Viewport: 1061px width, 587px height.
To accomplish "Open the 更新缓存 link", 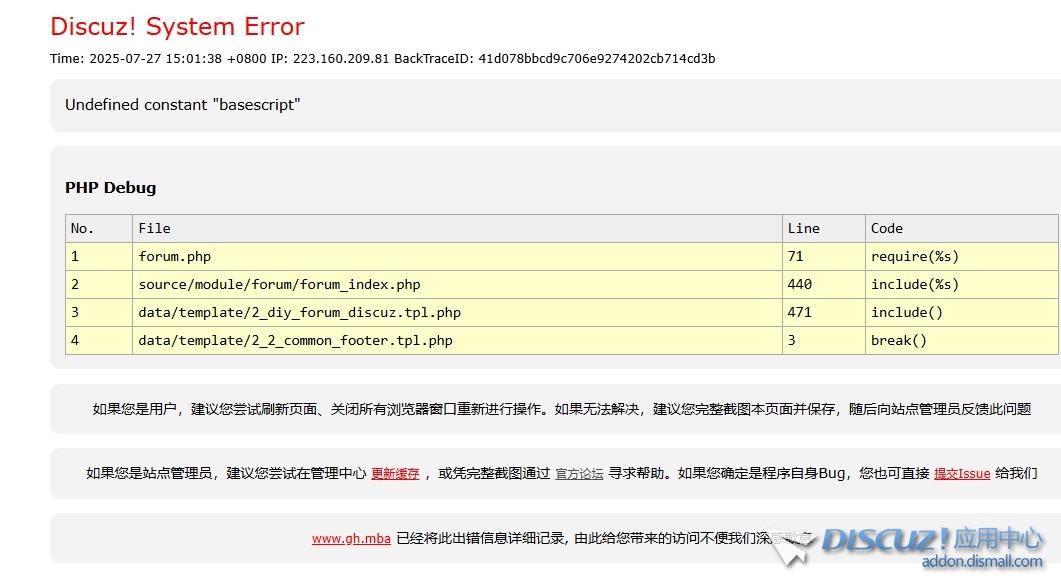I will point(395,474).
